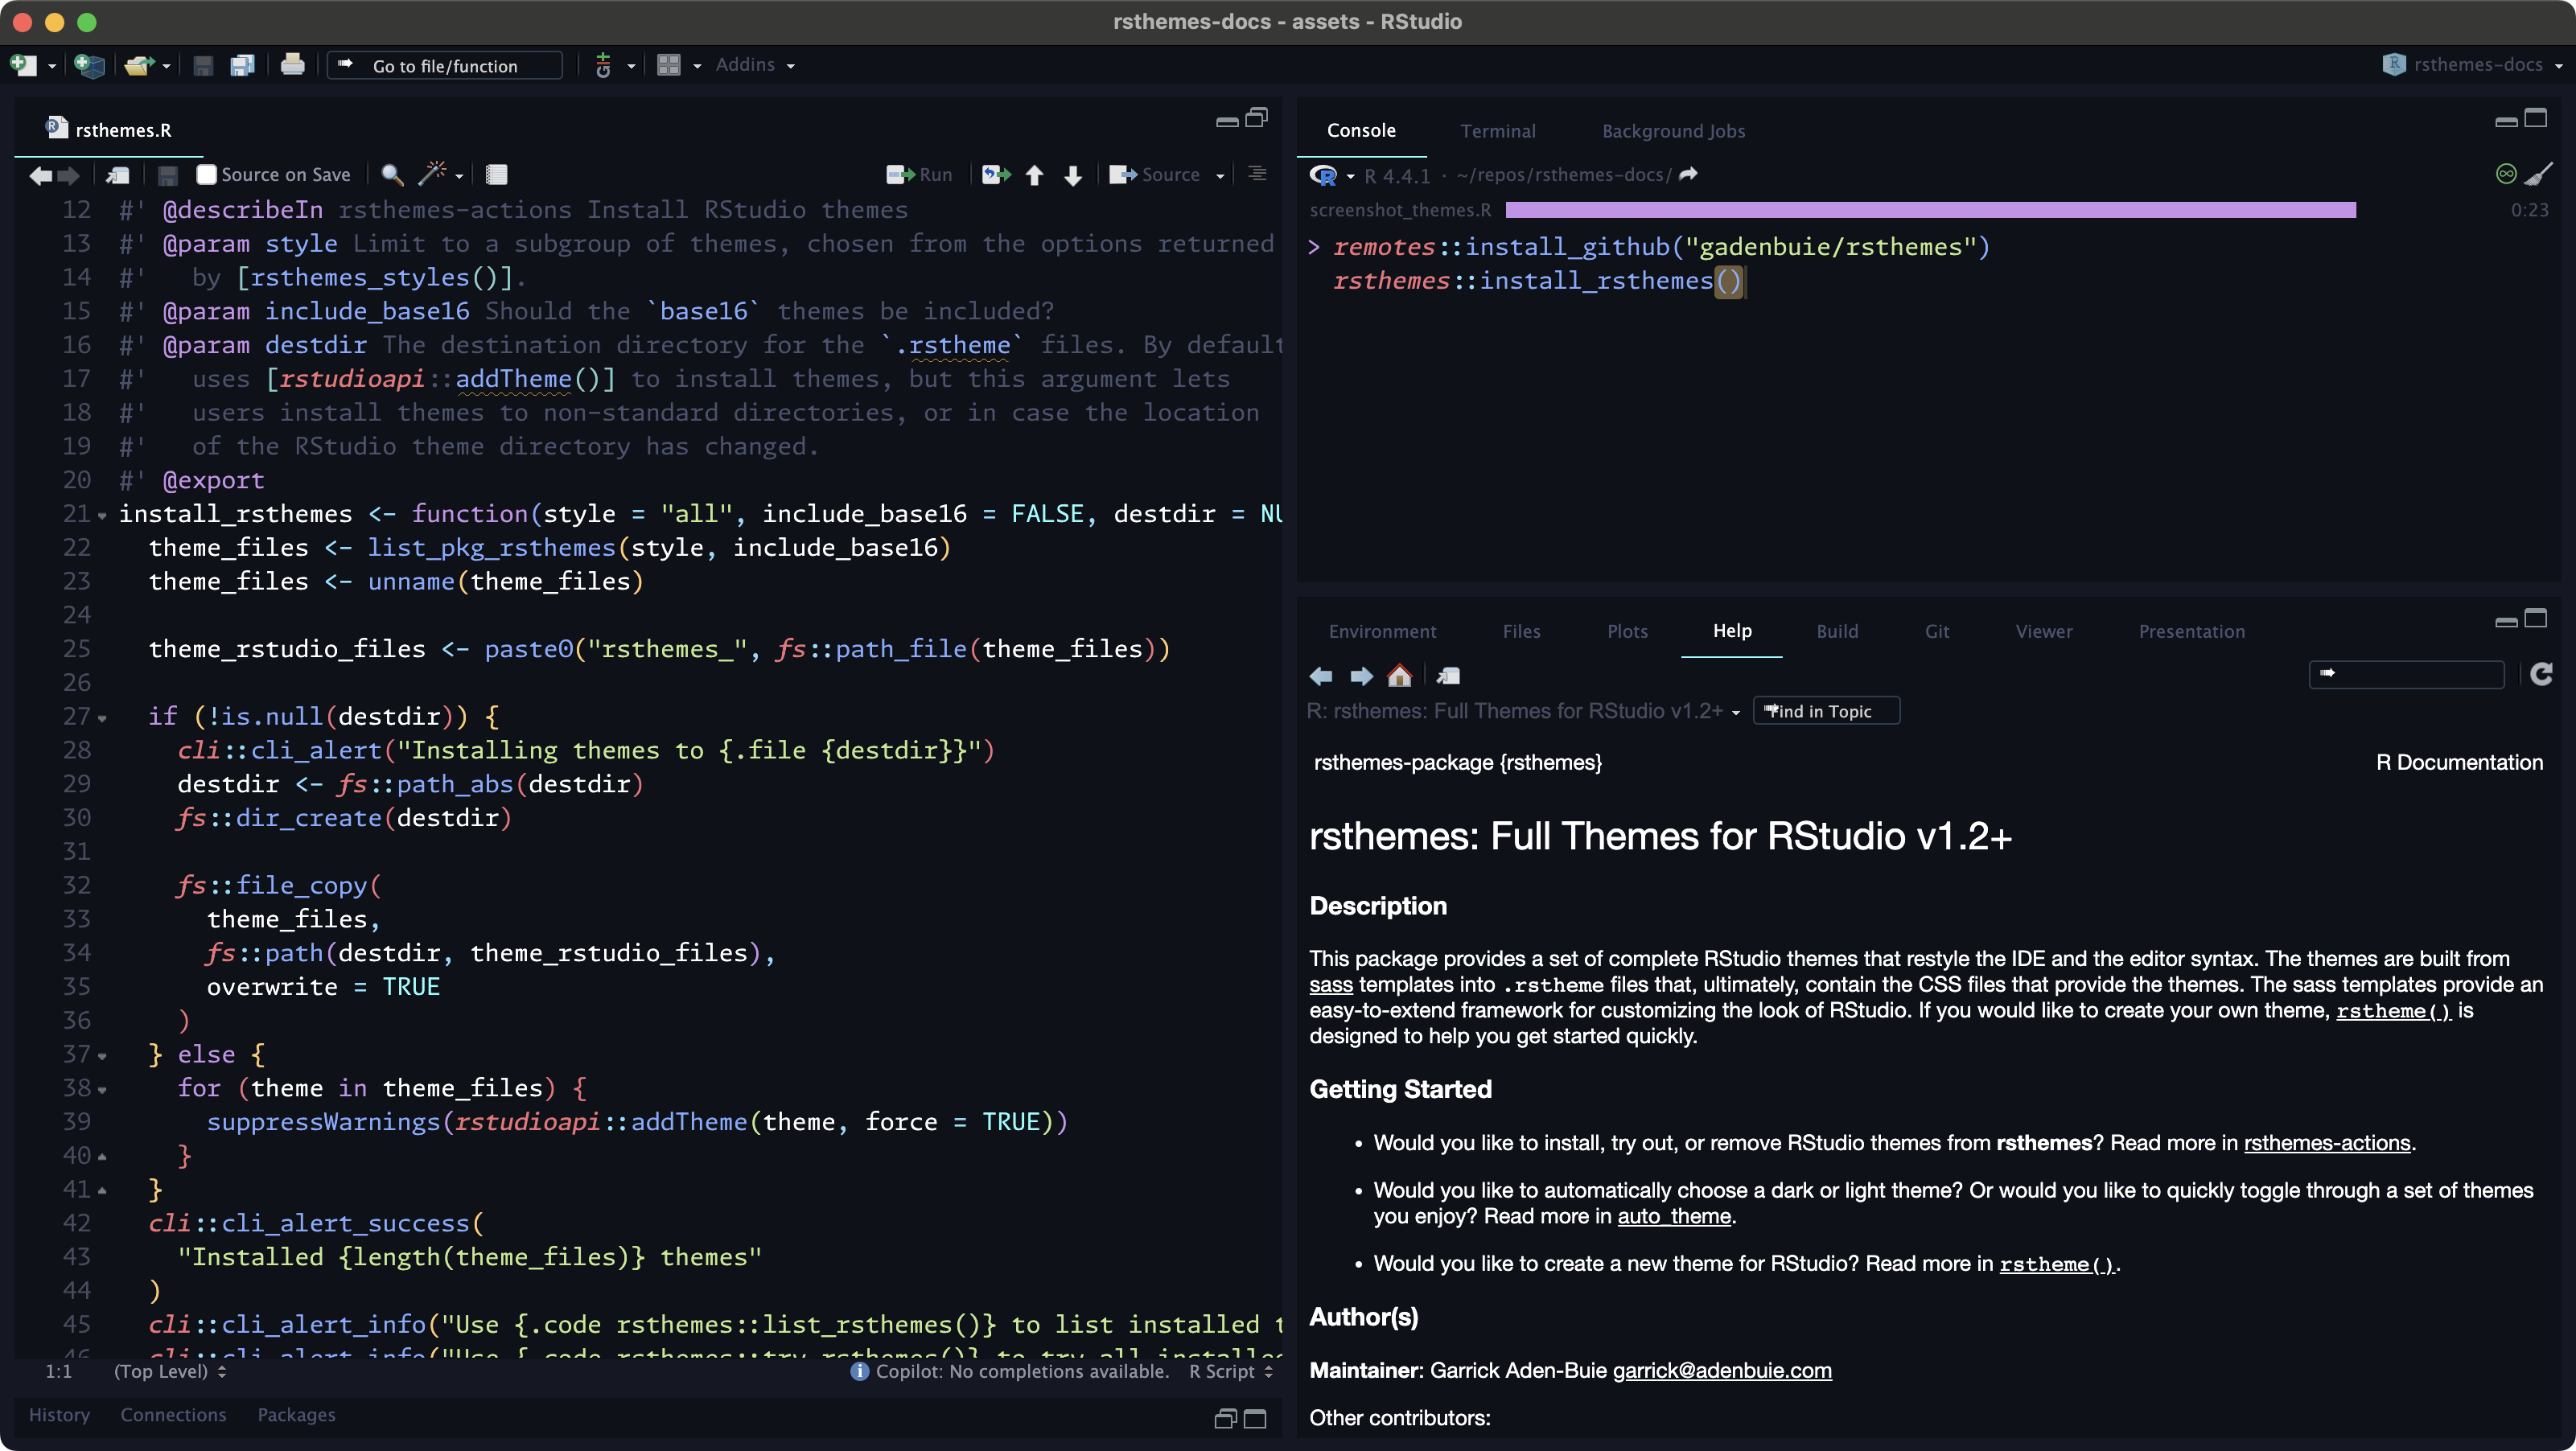Collapse the code fold at line 21
Viewport: 2576px width, 1451px height.
tap(102, 516)
